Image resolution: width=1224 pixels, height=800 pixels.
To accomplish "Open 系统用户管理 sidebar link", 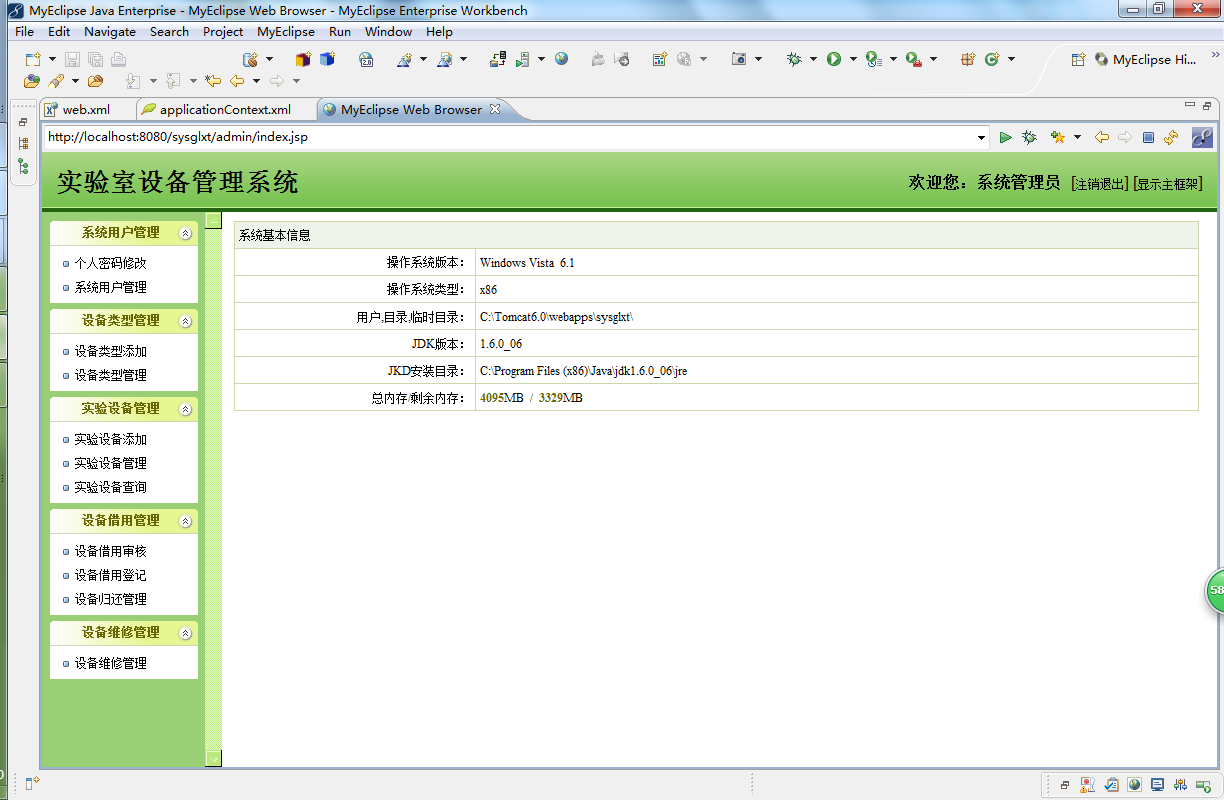I will coord(110,287).
